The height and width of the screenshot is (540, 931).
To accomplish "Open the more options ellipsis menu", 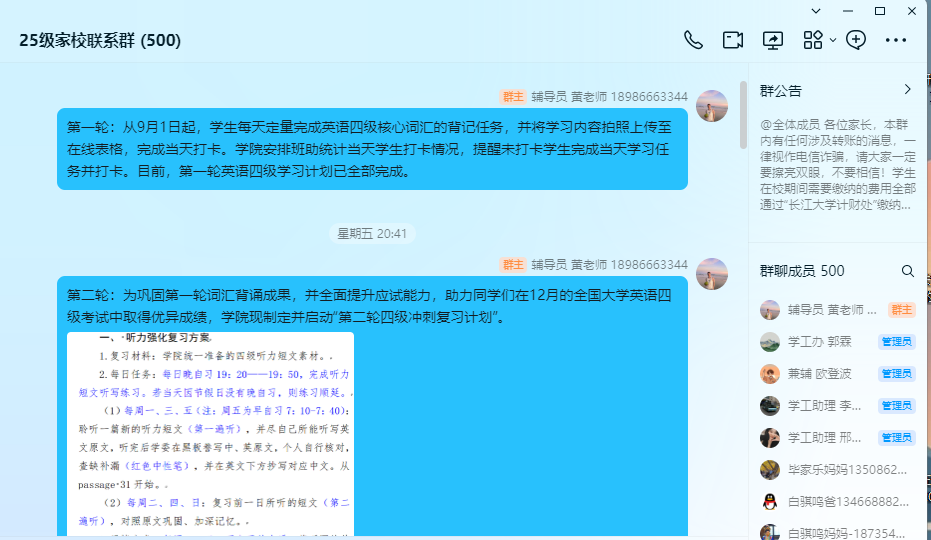I will coord(896,40).
